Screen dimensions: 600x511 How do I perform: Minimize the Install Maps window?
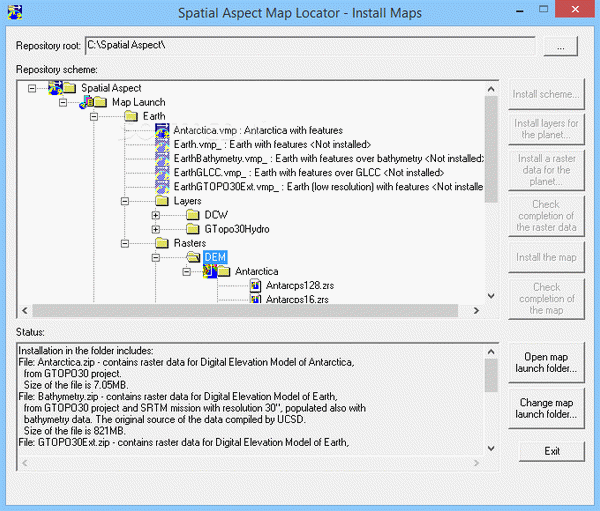click(x=519, y=10)
